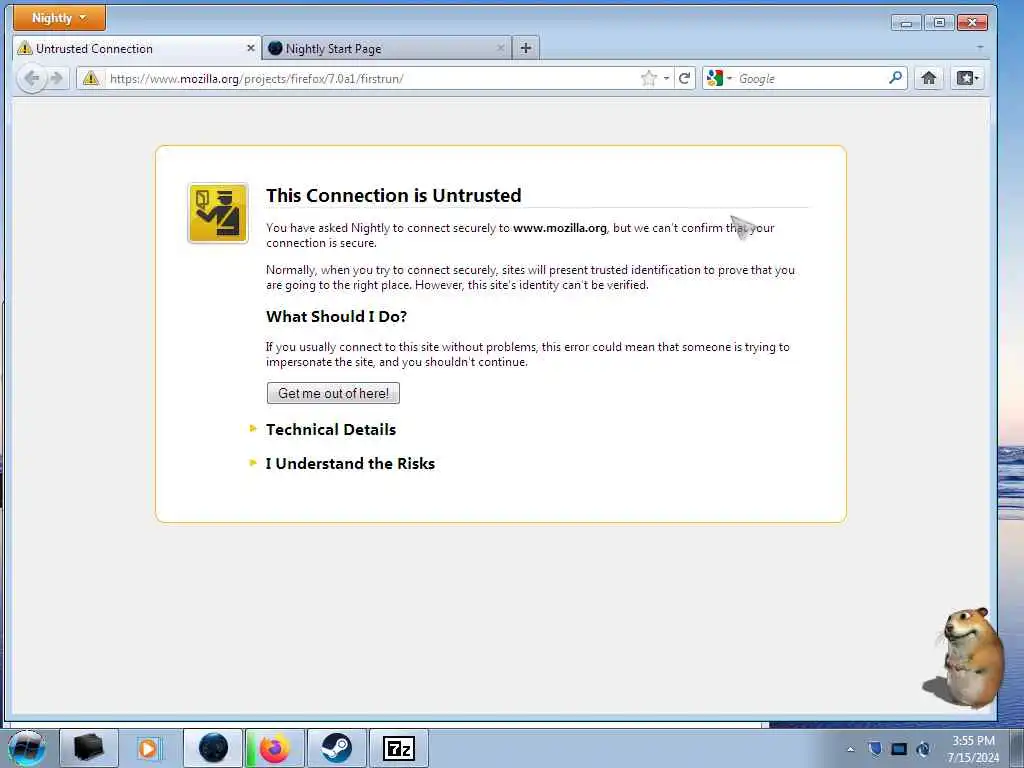Go forward with the forward arrow
This screenshot has width=1024, height=768.
pos(57,78)
